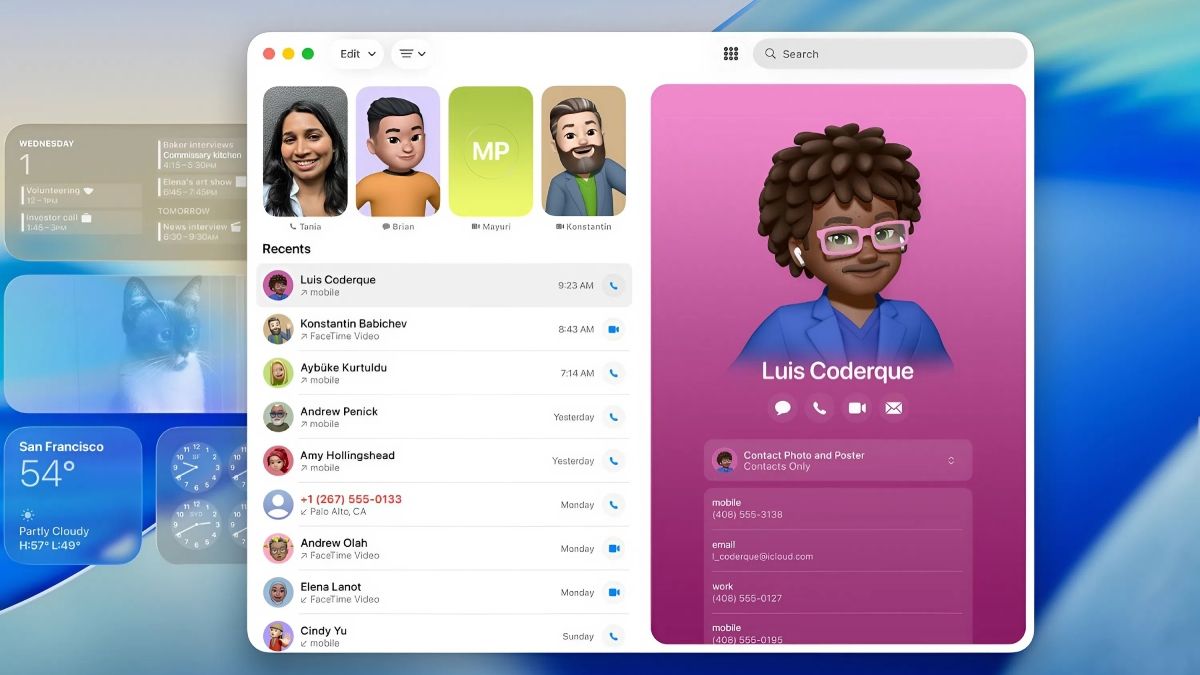The image size is (1200, 675).
Task: Select Brian's favorite Memoji card
Action: click(x=398, y=151)
